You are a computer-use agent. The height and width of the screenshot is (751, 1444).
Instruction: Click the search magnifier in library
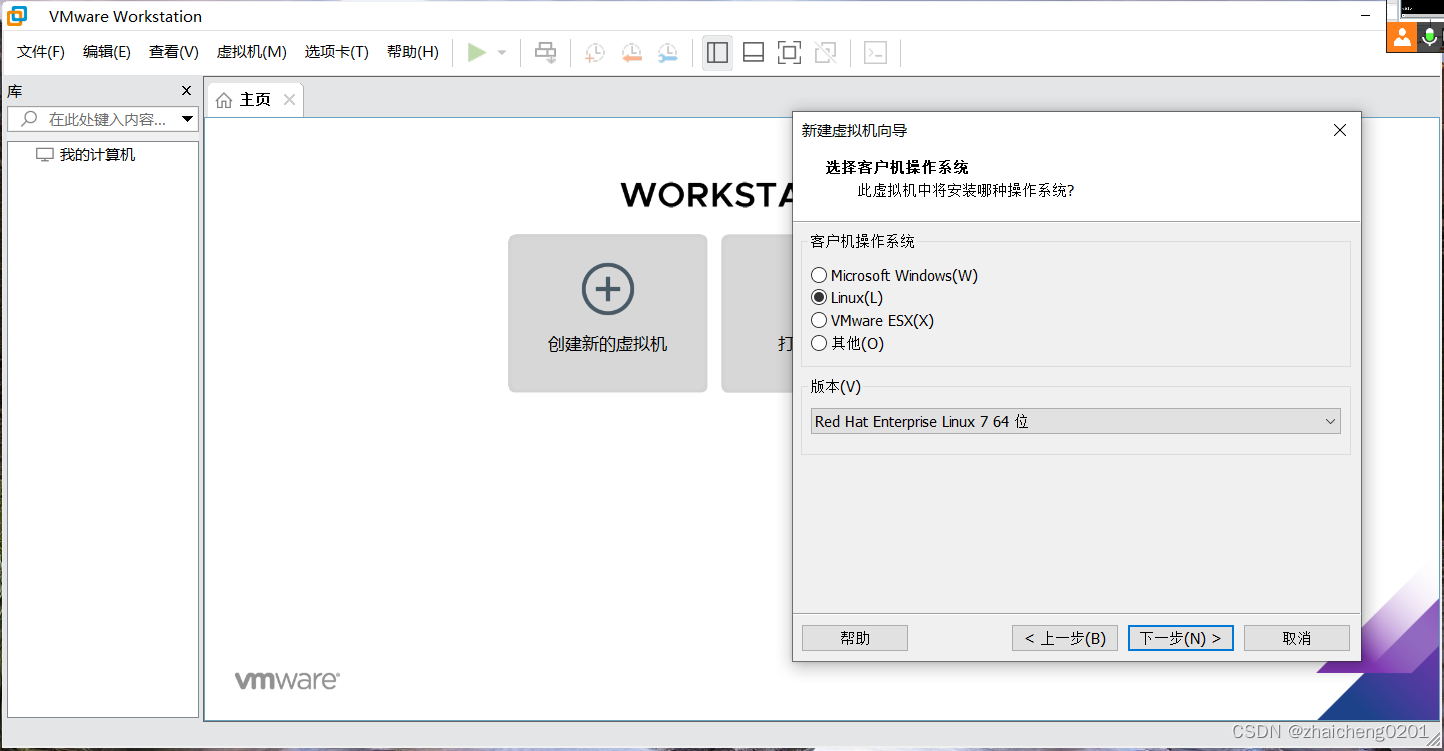pyautogui.click(x=29, y=119)
